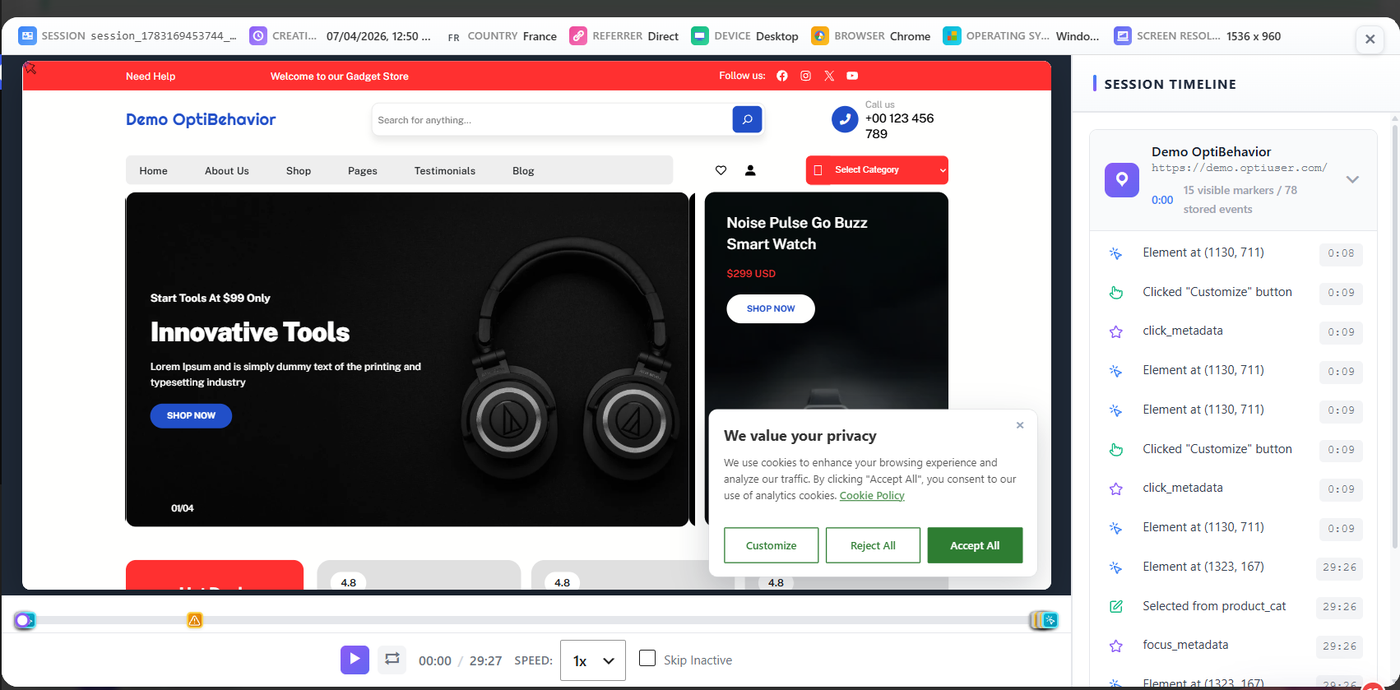The height and width of the screenshot is (690, 1400).
Task: Open the Select Category dropdown
Action: click(x=877, y=170)
